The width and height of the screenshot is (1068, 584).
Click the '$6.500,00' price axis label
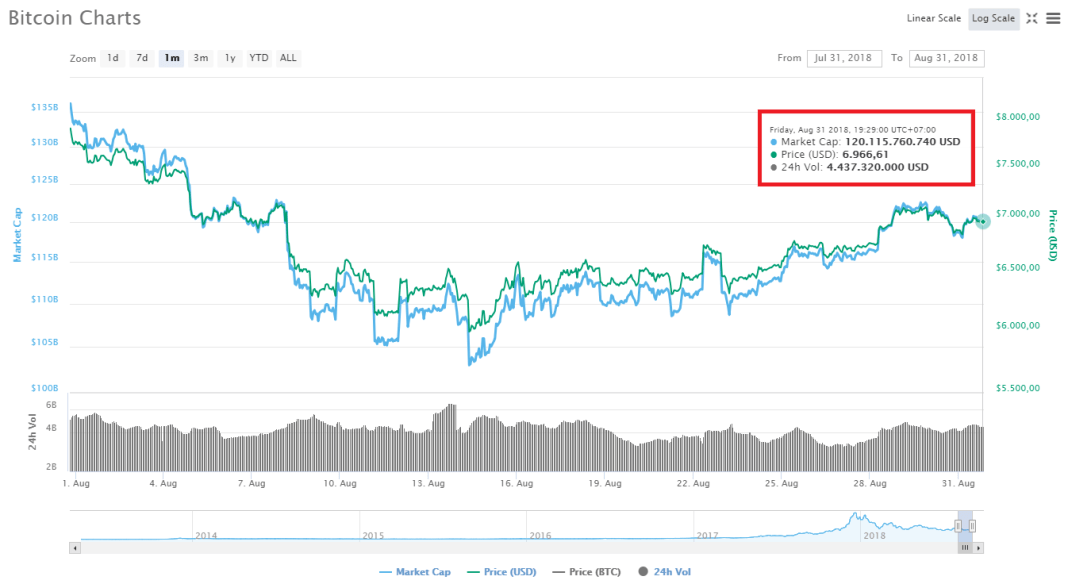1018,267
